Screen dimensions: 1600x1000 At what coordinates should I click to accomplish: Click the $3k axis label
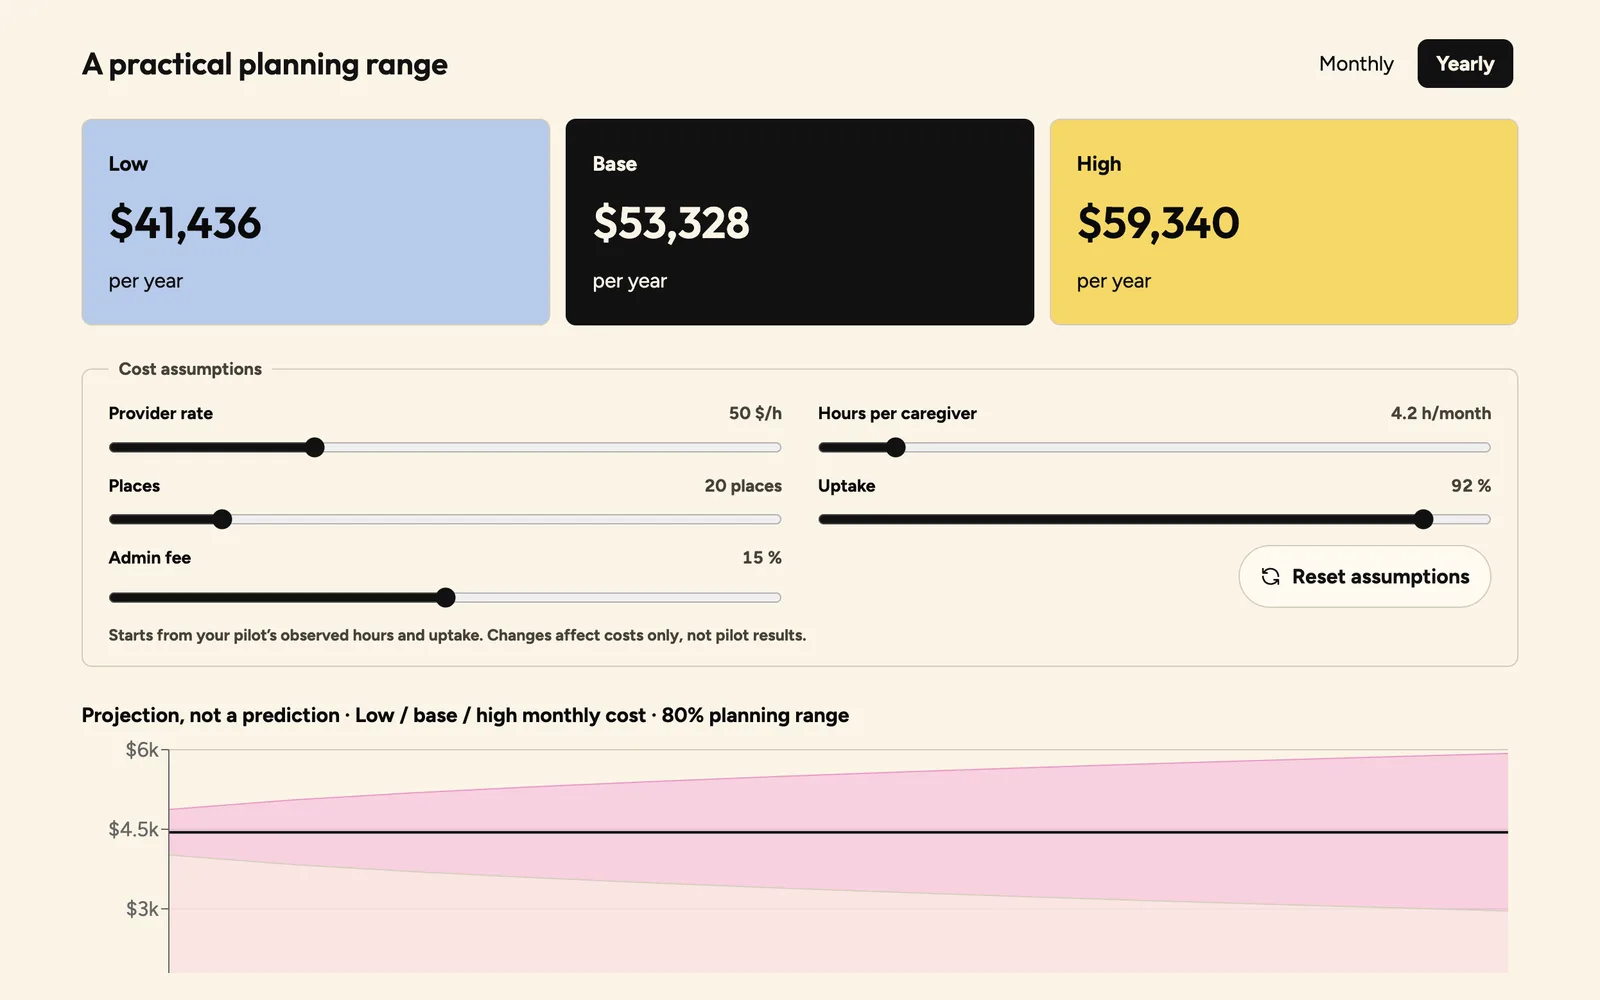coord(142,909)
